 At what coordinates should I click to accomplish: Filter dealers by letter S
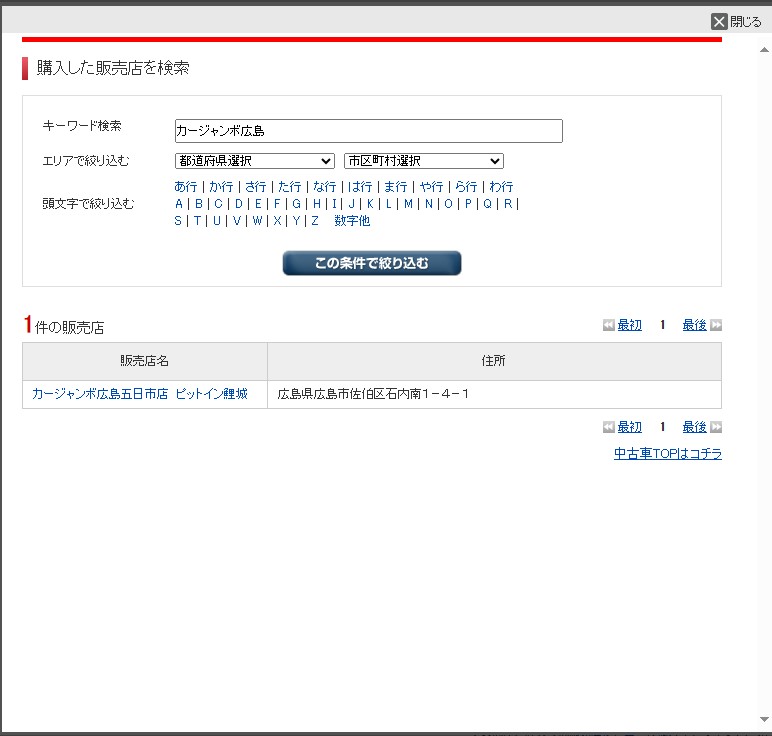click(x=178, y=221)
